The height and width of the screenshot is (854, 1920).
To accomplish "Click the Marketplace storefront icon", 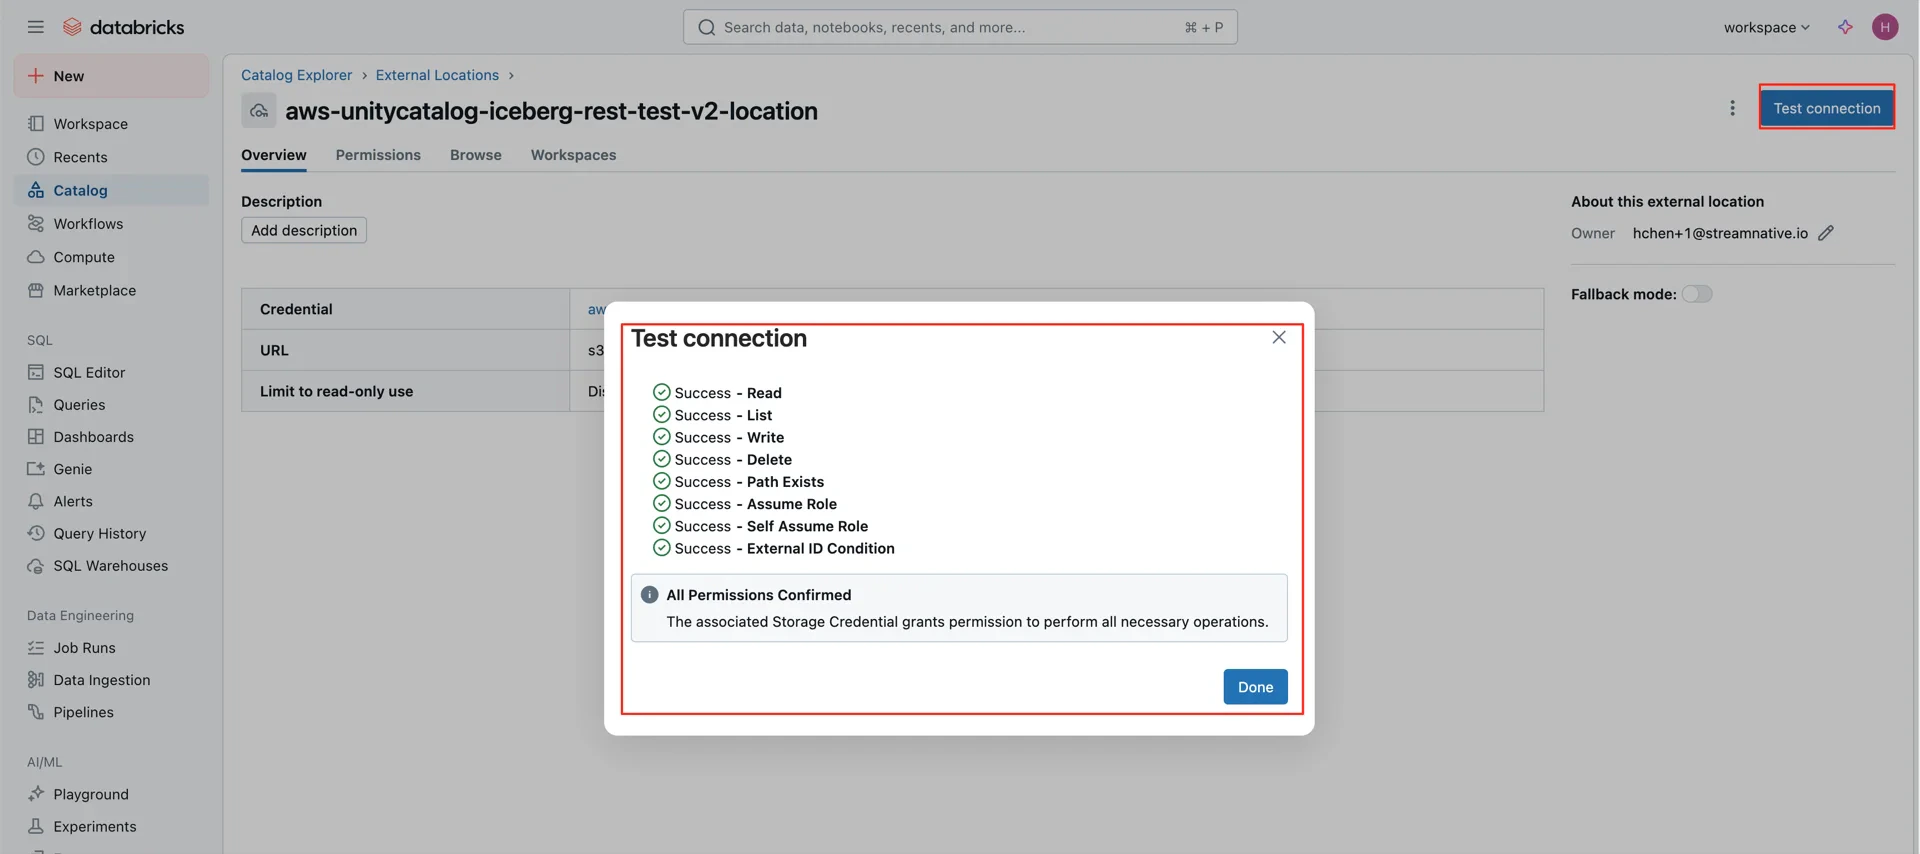I will coord(36,290).
